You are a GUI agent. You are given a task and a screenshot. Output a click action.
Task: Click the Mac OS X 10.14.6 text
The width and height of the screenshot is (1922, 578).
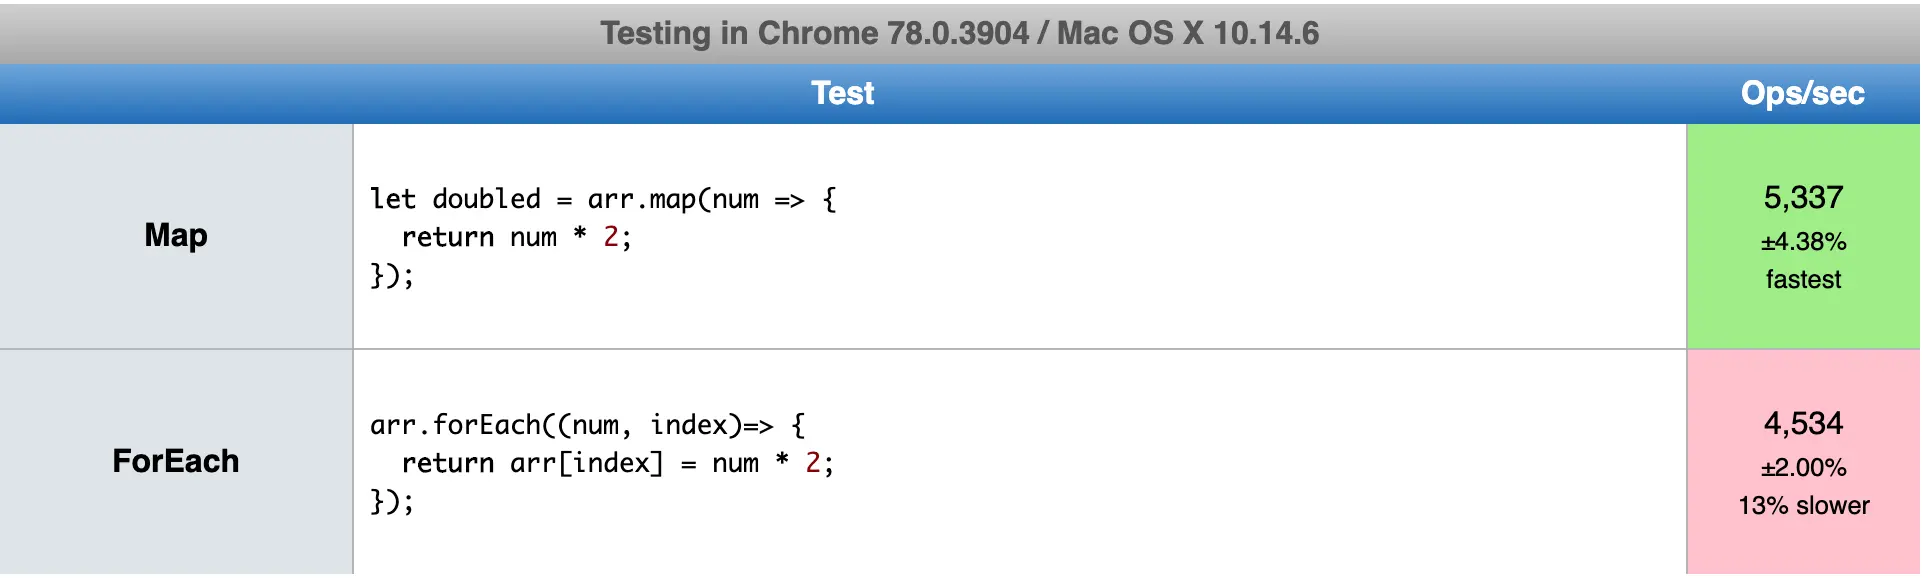pyautogui.click(x=1188, y=33)
